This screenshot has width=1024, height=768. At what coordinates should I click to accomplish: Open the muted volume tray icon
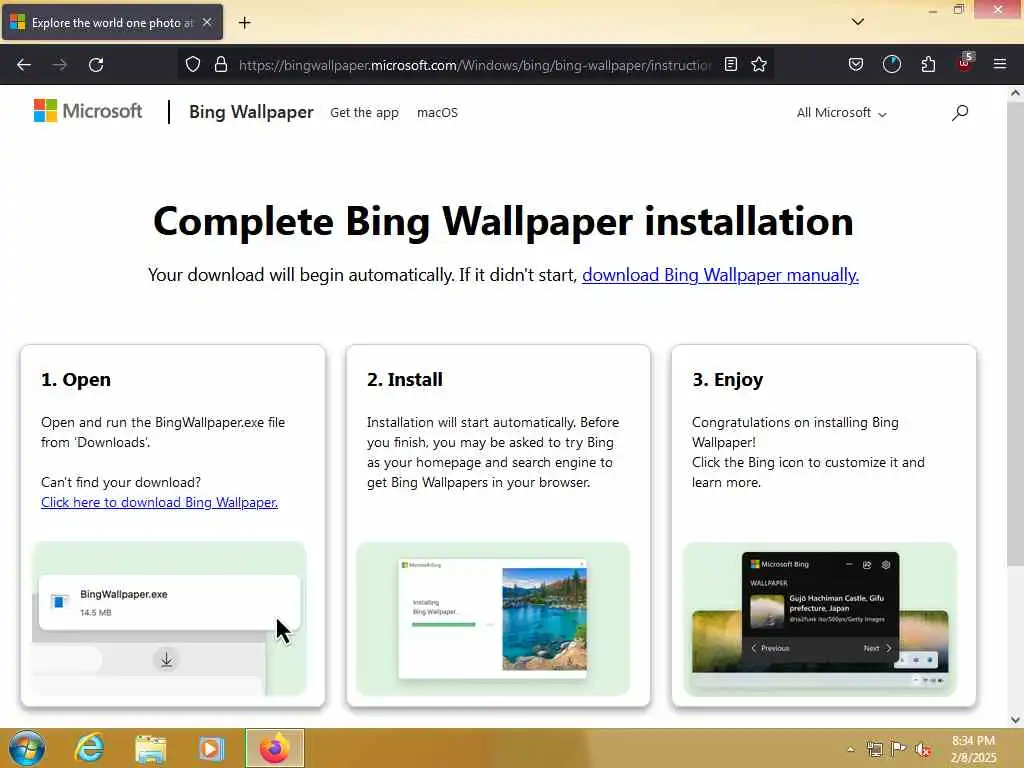(923, 749)
